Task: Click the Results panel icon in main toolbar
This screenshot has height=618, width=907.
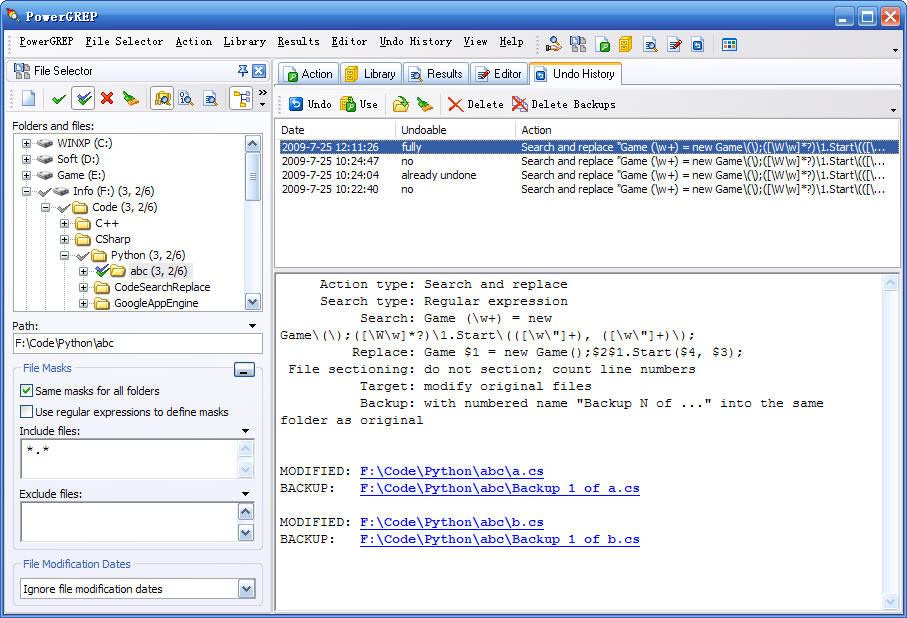Action: (x=650, y=44)
